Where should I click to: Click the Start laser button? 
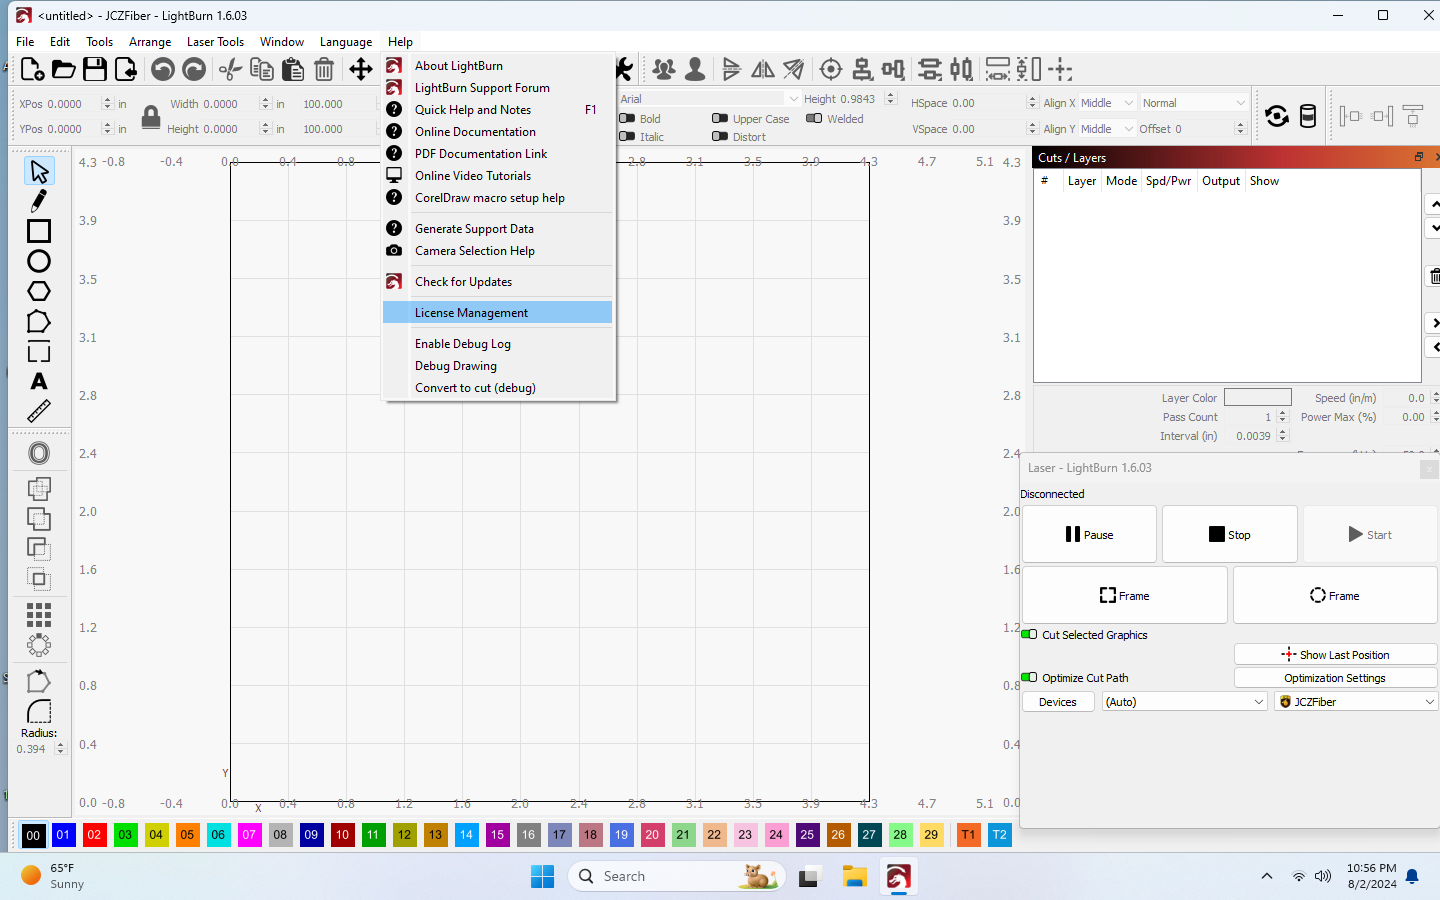[1370, 534]
